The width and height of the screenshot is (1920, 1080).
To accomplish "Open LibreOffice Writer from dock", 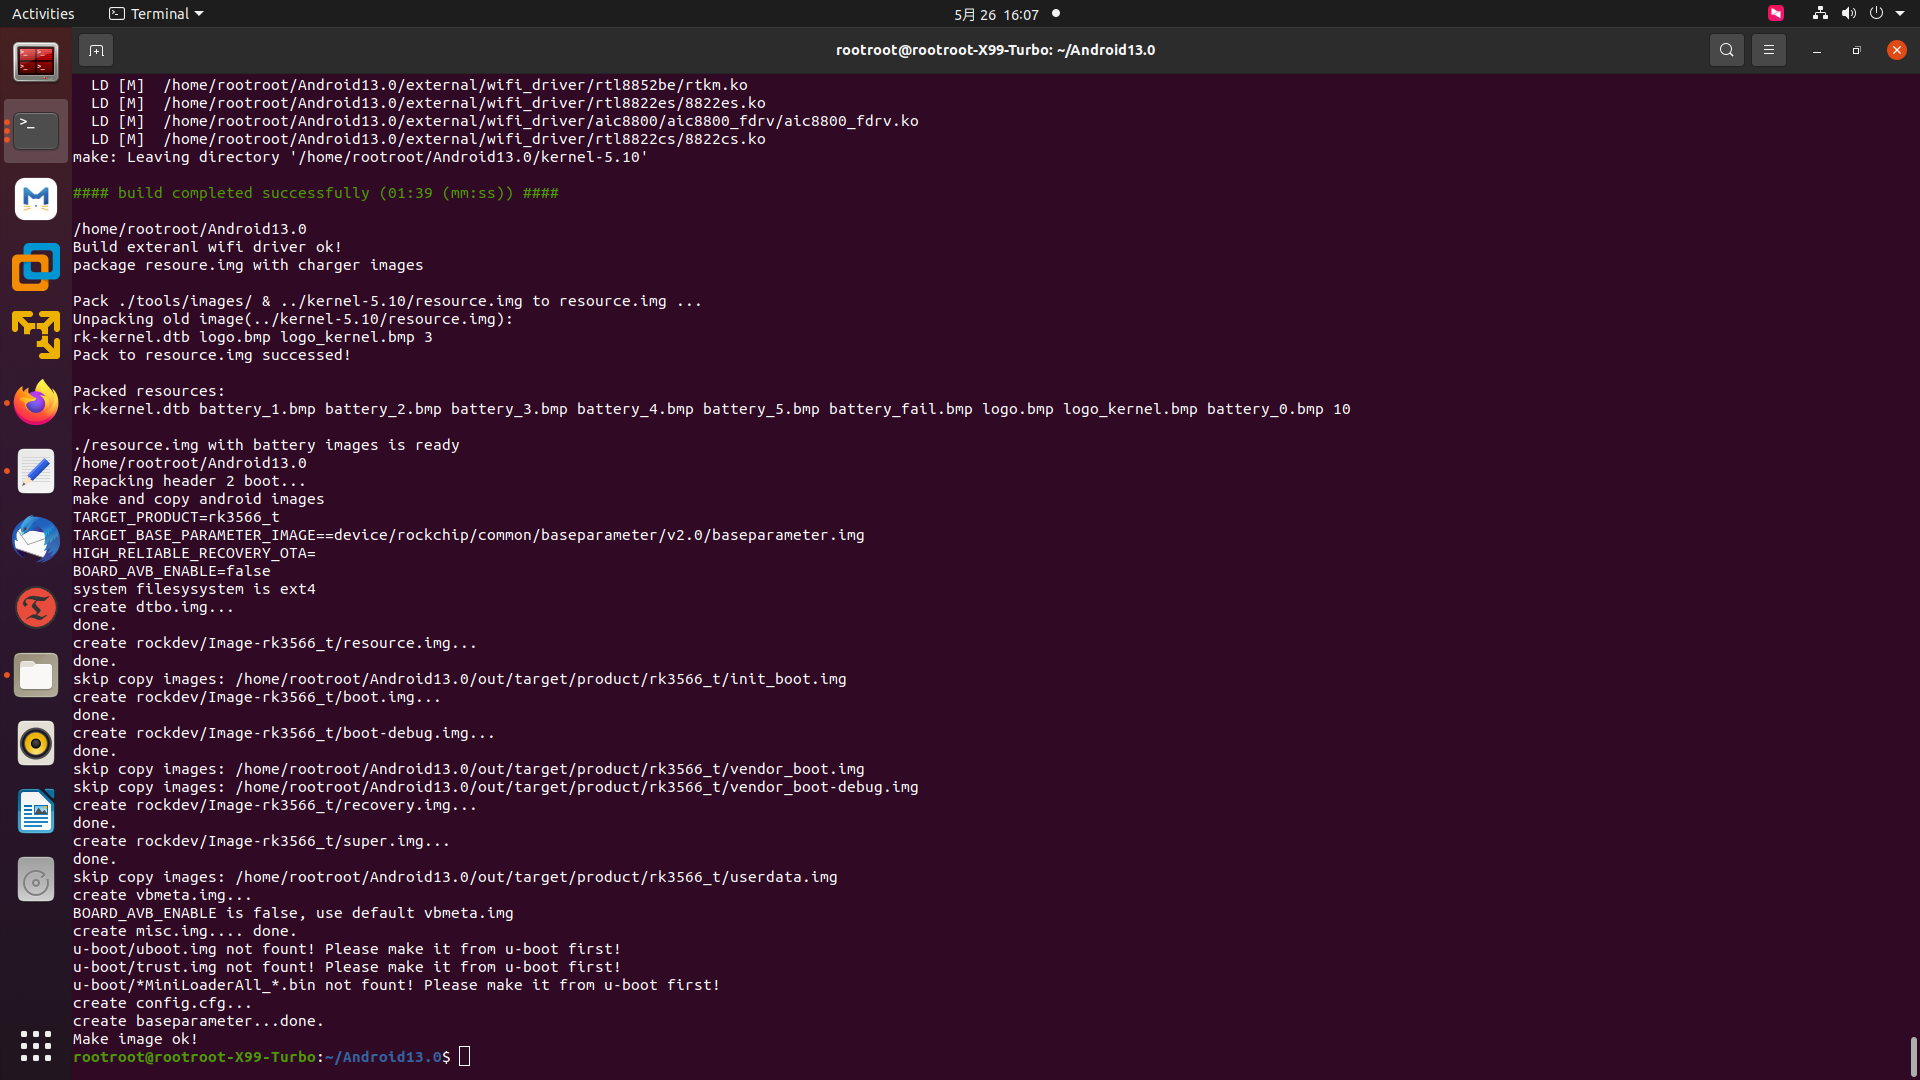I will pyautogui.click(x=36, y=811).
